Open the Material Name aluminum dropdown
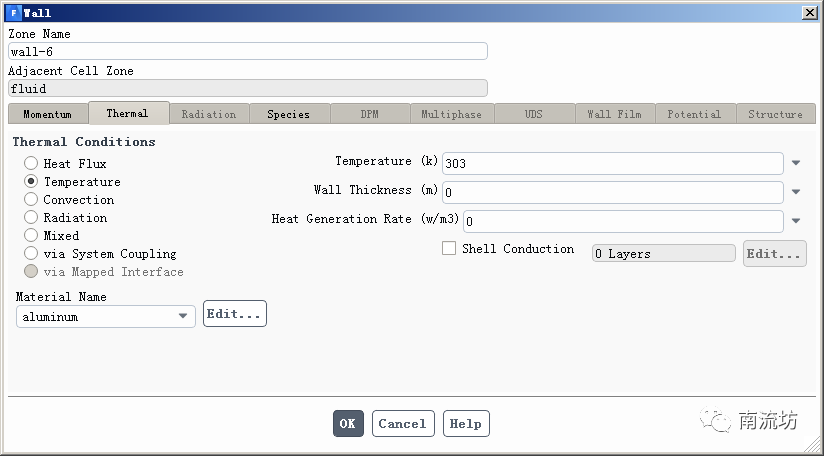 pos(183,316)
